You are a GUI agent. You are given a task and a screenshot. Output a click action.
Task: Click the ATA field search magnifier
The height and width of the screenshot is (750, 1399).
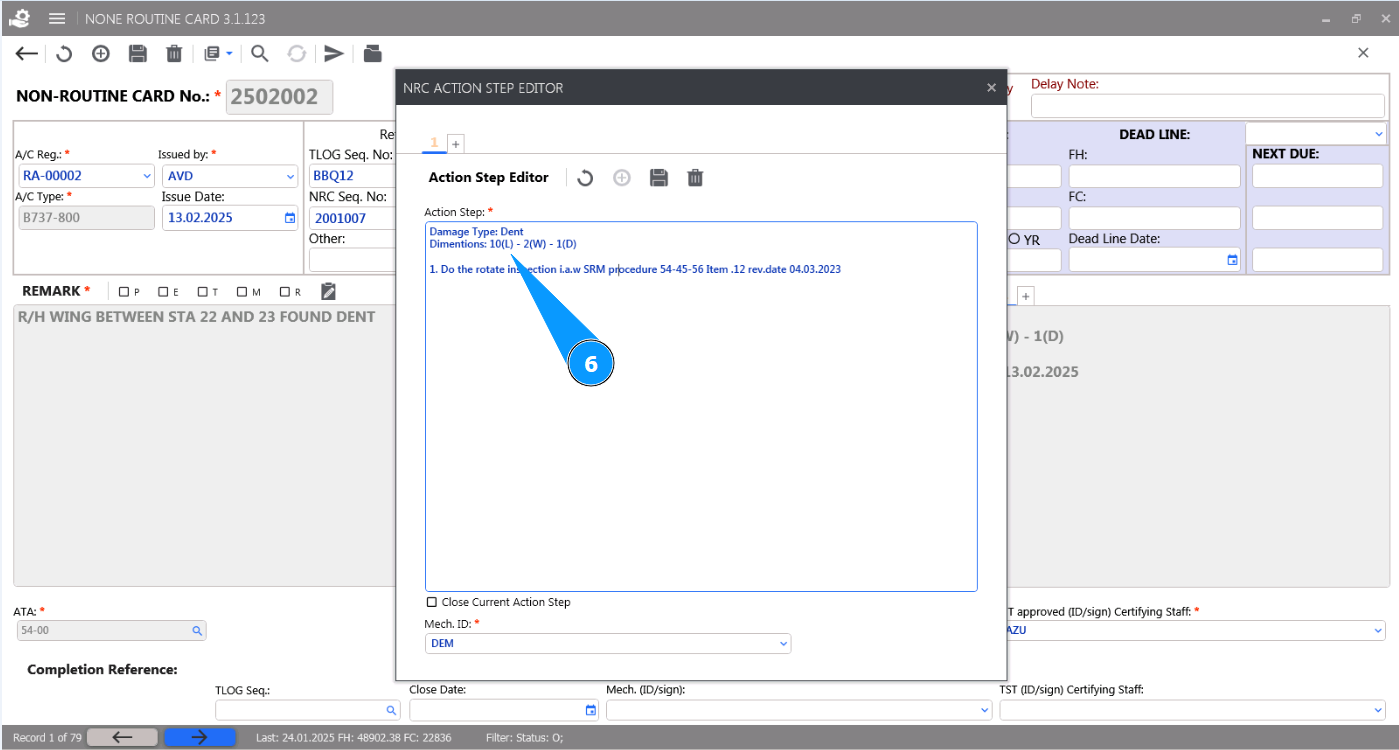197,631
